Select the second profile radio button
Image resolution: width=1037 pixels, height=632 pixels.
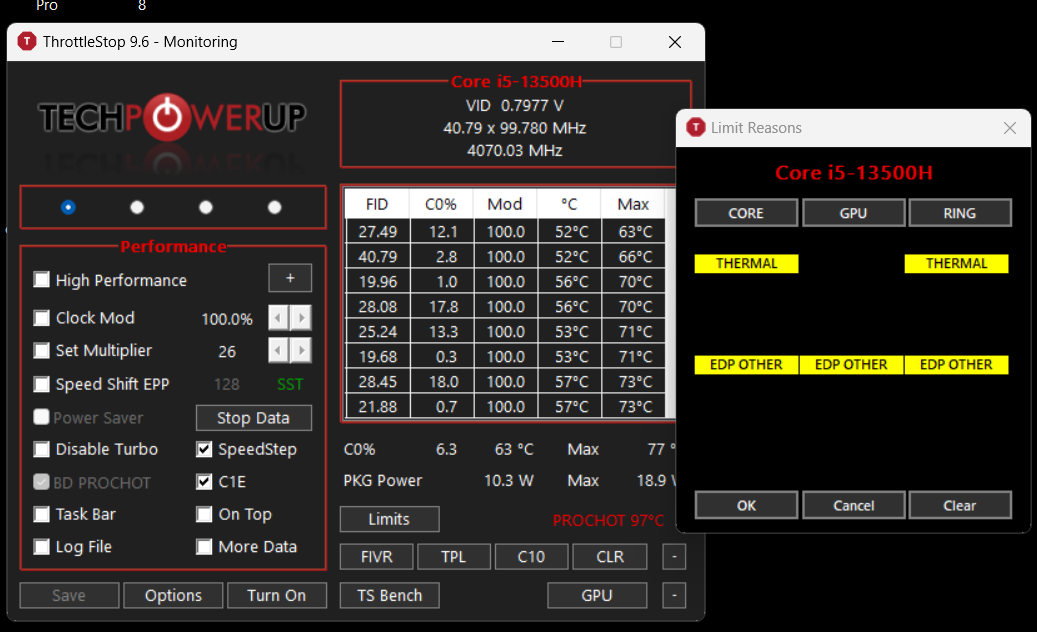(x=137, y=208)
